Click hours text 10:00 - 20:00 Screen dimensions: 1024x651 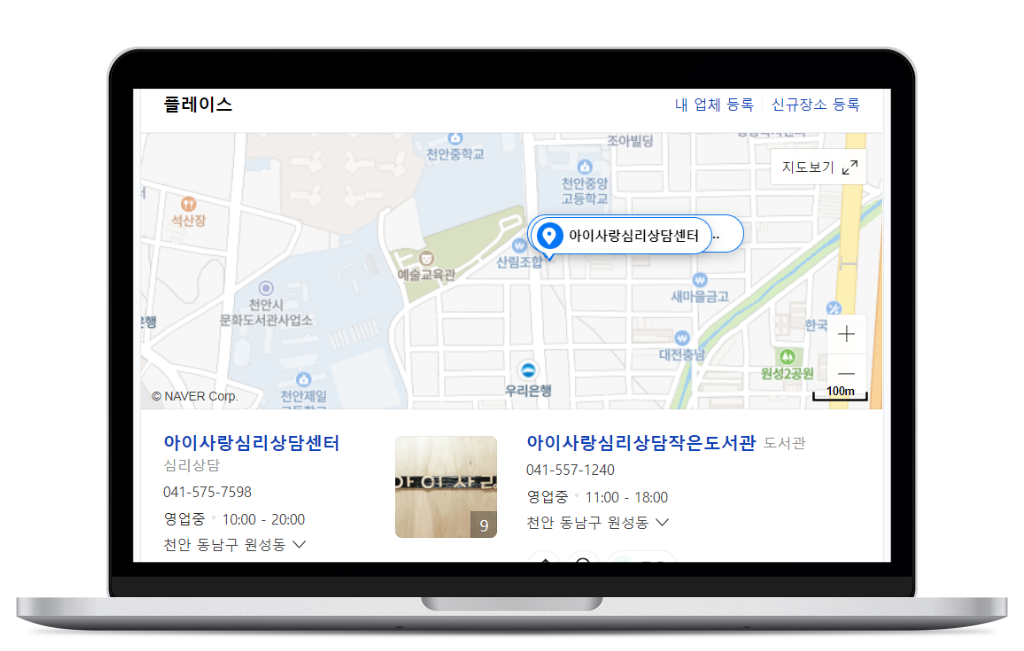[x=263, y=519]
